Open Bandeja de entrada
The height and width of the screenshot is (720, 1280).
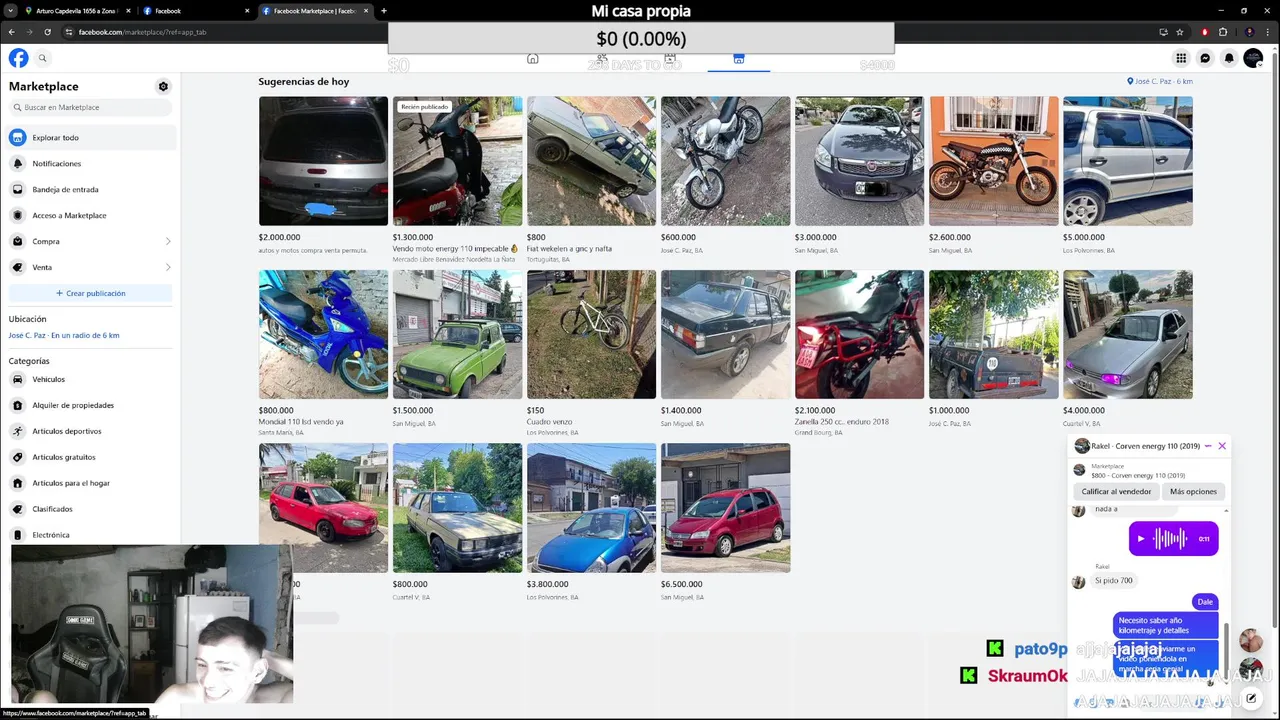pos(90,189)
